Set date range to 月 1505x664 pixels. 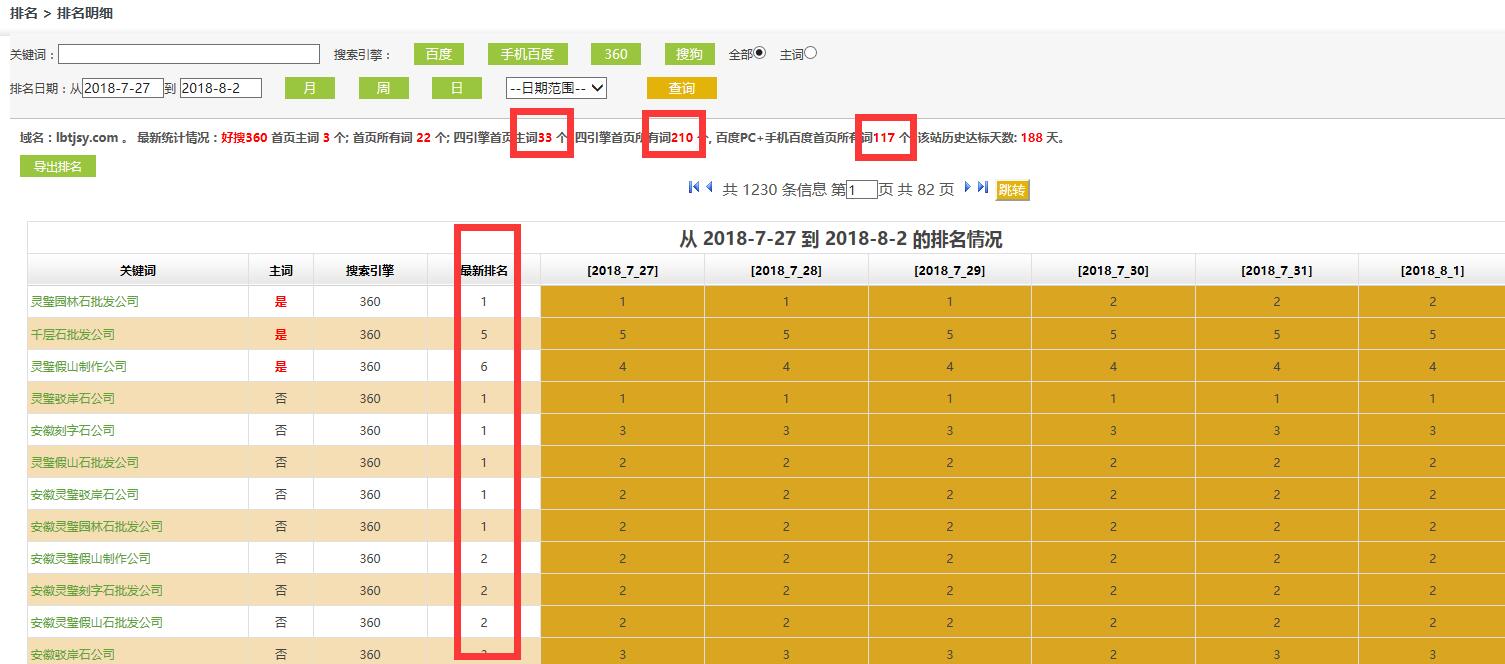coord(310,88)
